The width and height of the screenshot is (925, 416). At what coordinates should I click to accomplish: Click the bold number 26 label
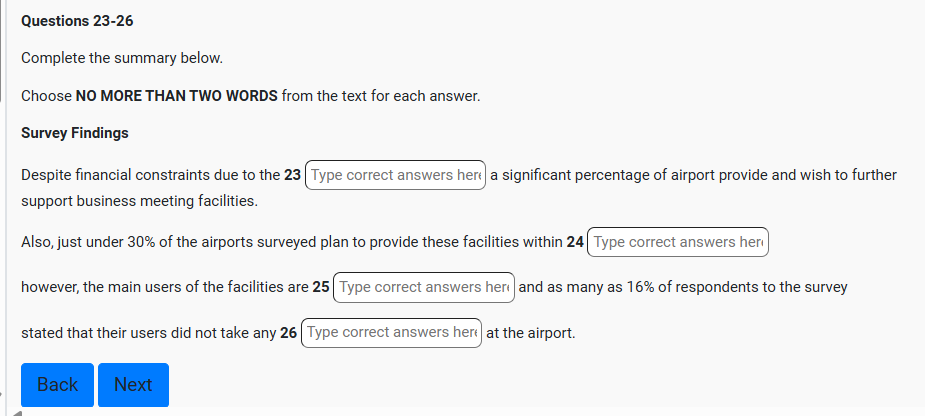(x=289, y=332)
